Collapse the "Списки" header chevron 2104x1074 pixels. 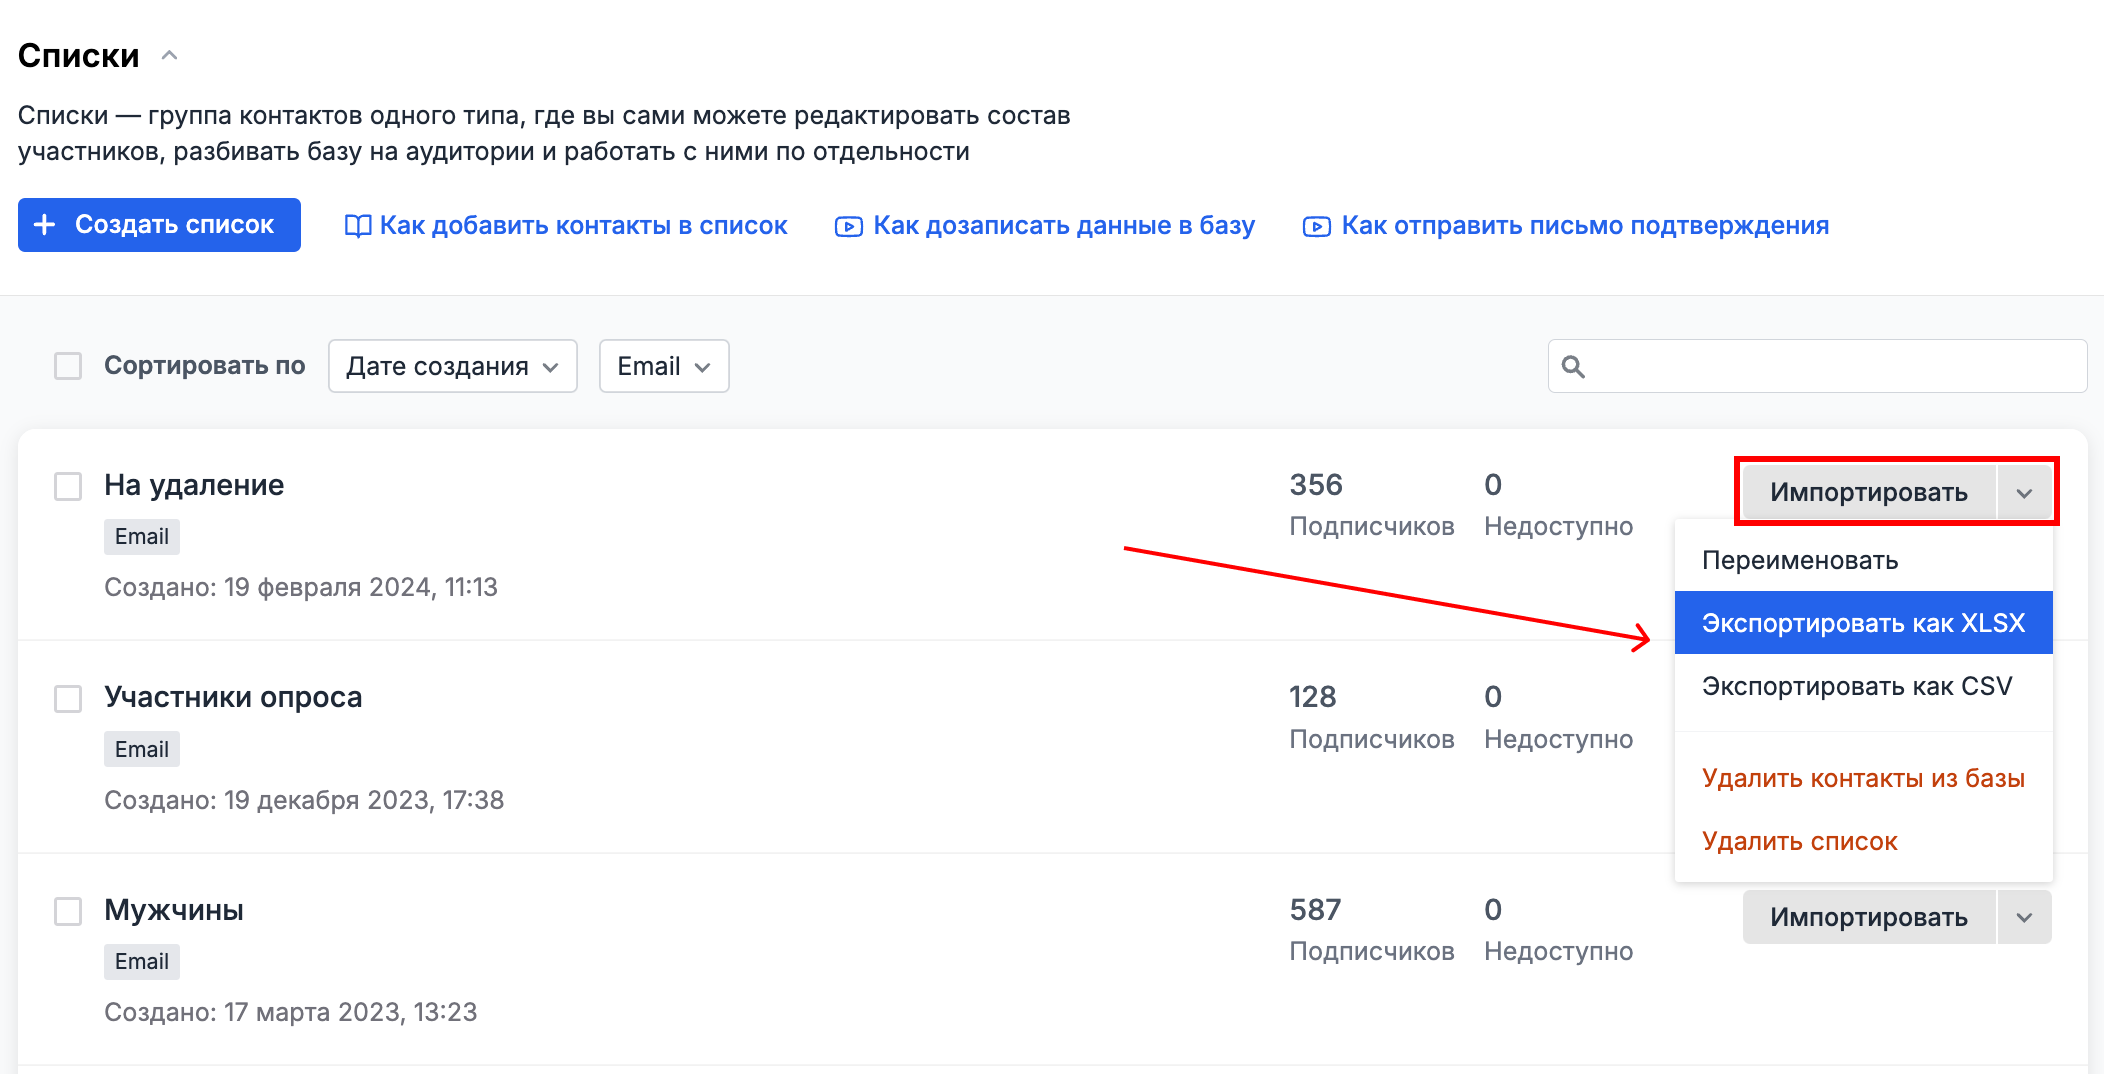pyautogui.click(x=169, y=55)
